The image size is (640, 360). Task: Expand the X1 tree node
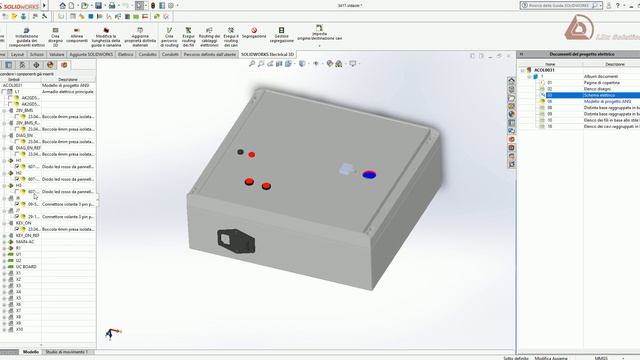click(4, 273)
